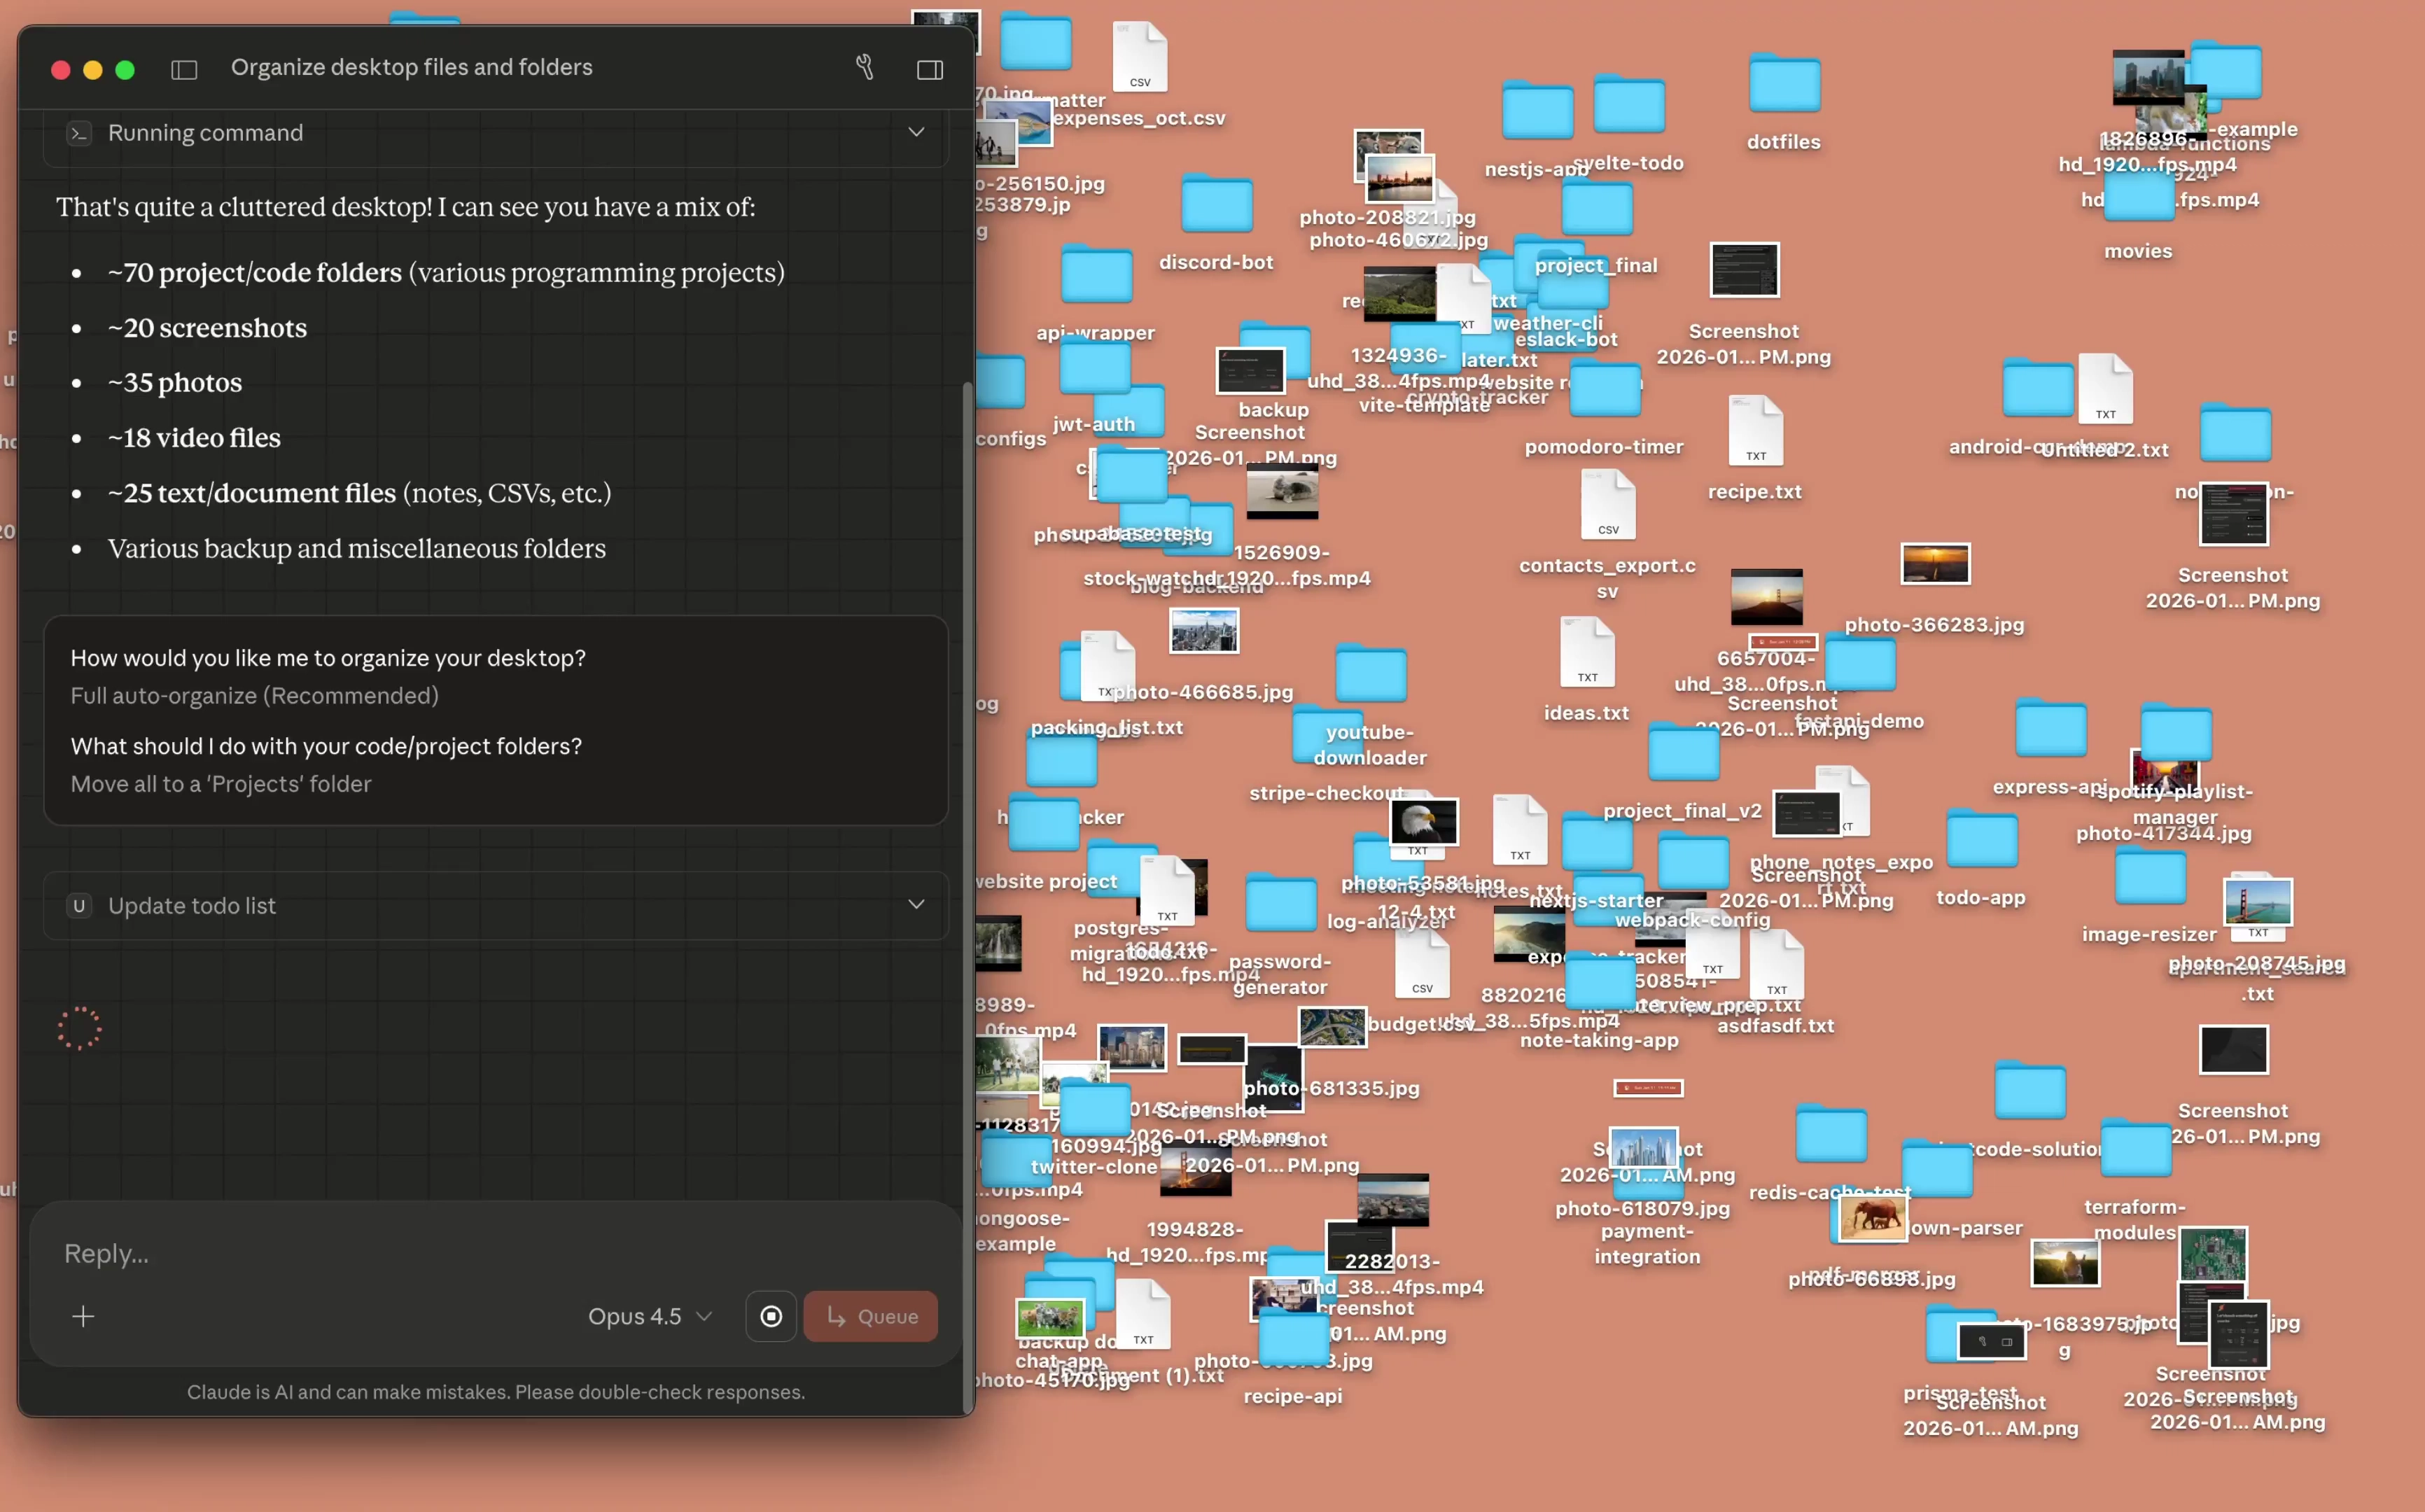Image resolution: width=2425 pixels, height=1512 pixels.
Task: Click the Full auto-organize (Recommended) answer
Action: coord(254,695)
